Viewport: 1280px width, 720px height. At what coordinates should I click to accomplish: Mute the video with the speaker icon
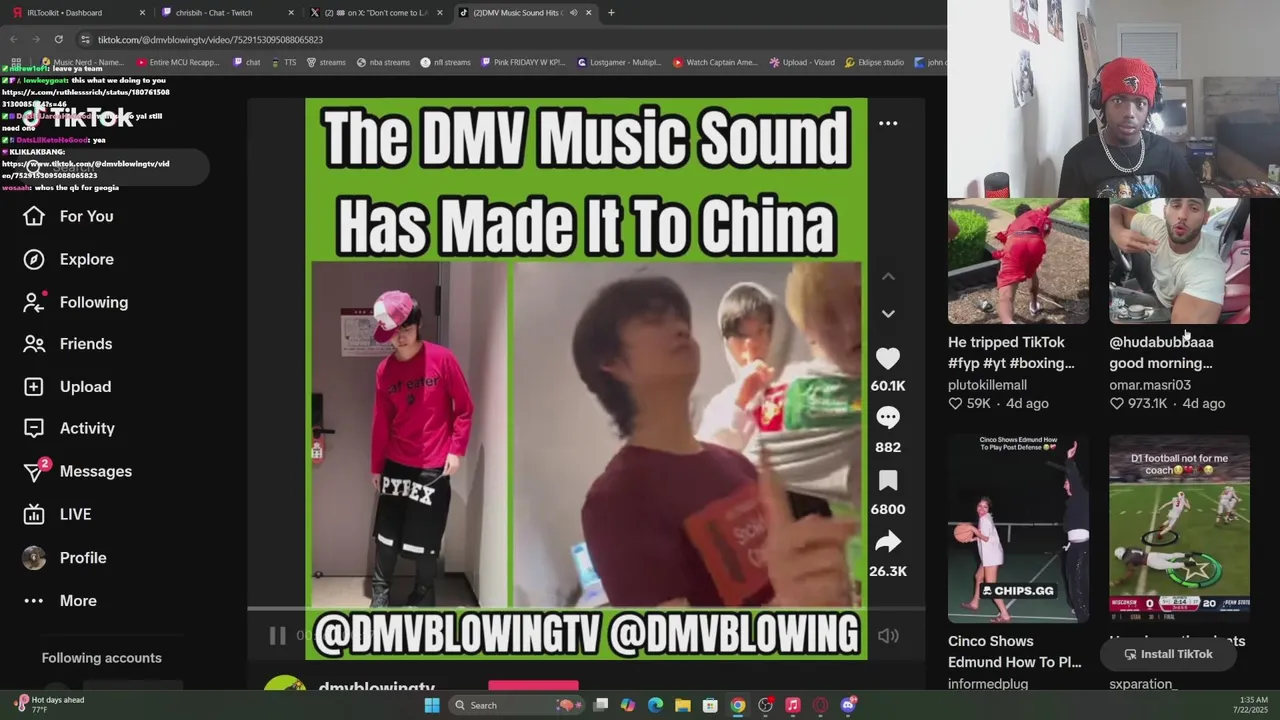(x=888, y=635)
